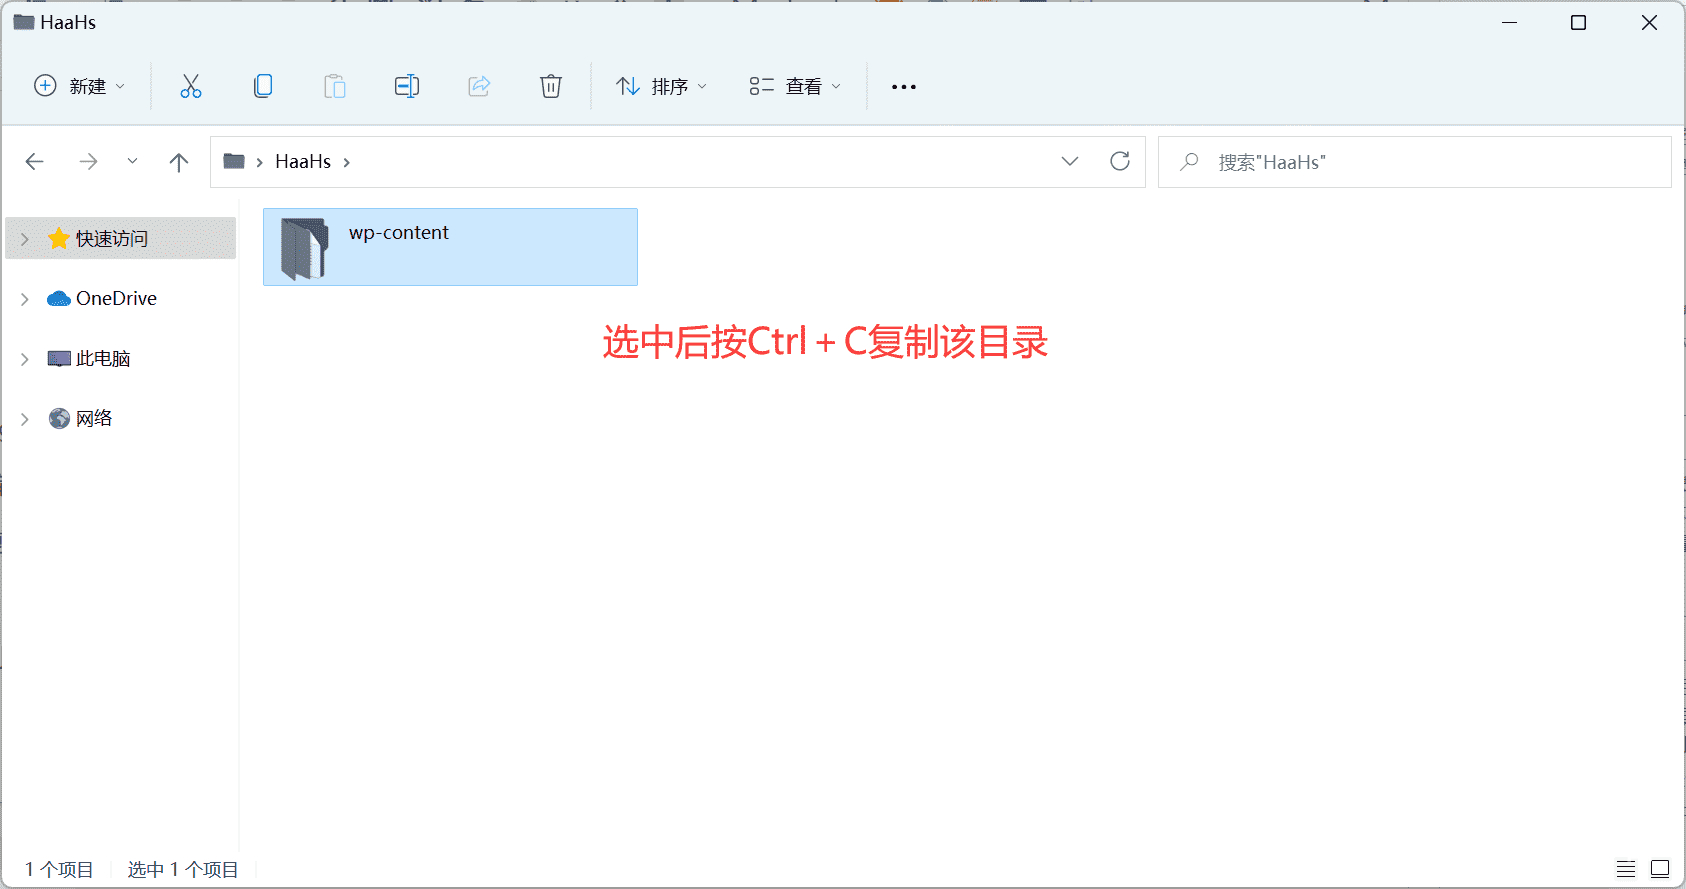Open the 查看 view dropdown
This screenshot has height=889, width=1686.
tap(796, 87)
